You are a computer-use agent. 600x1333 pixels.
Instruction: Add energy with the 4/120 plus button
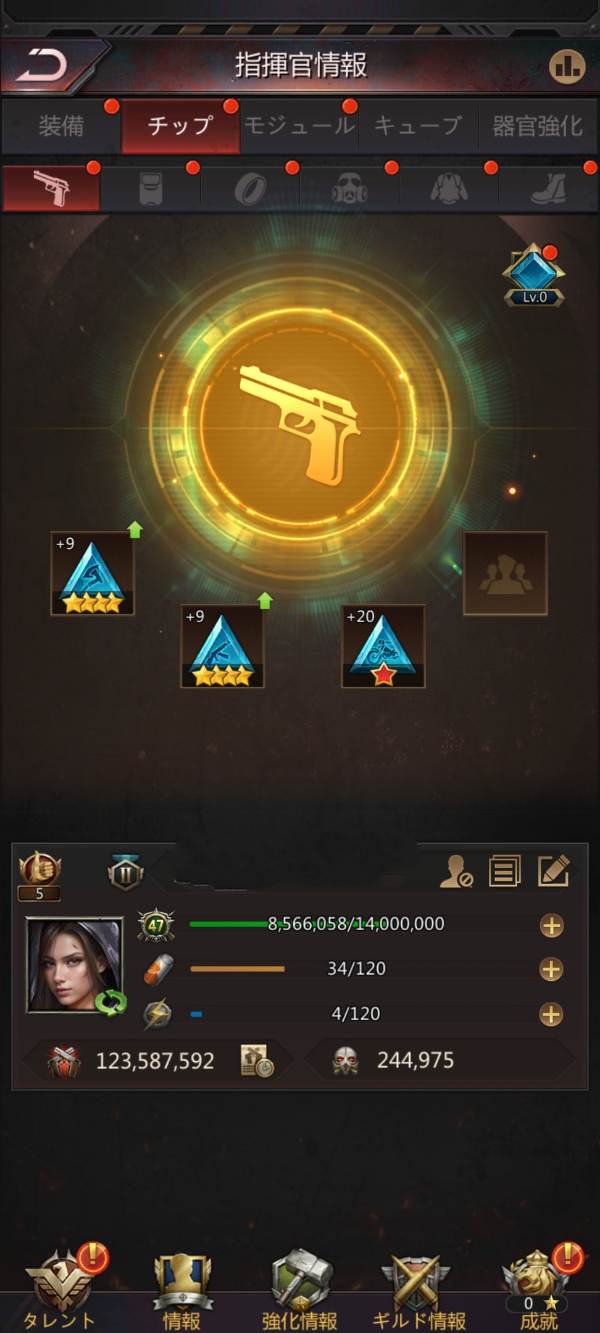pyautogui.click(x=551, y=1014)
